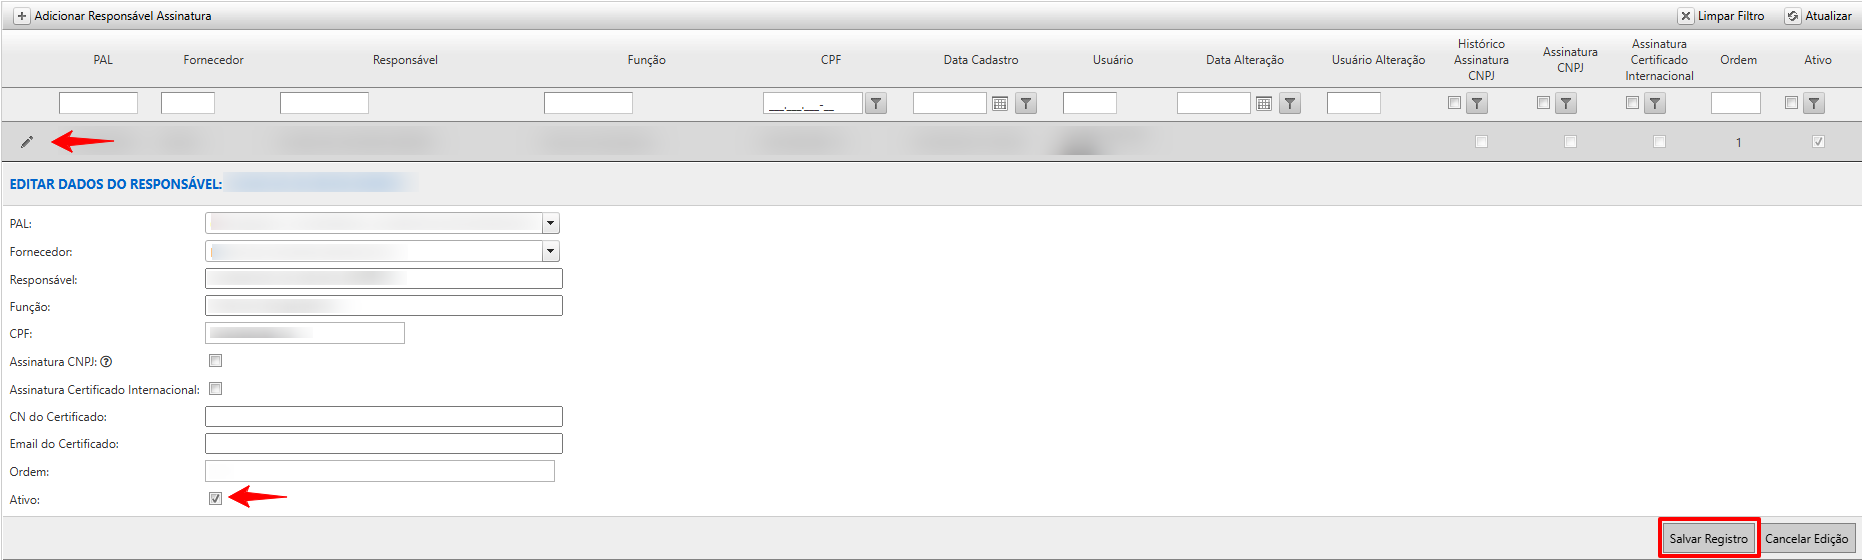Viewport: 1862px width, 560px height.
Task: Click the Histórico Assinatura CNPJ filter icon
Action: tap(1477, 103)
